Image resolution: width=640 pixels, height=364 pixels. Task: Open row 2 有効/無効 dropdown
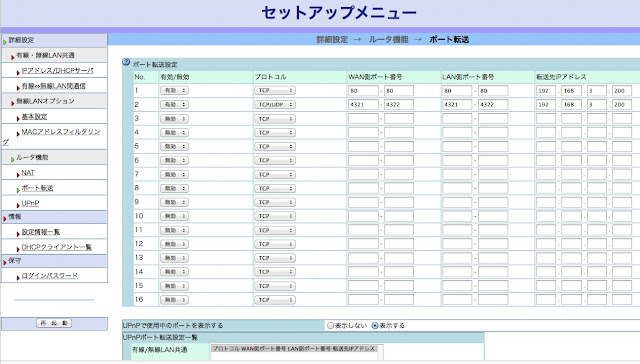point(174,104)
